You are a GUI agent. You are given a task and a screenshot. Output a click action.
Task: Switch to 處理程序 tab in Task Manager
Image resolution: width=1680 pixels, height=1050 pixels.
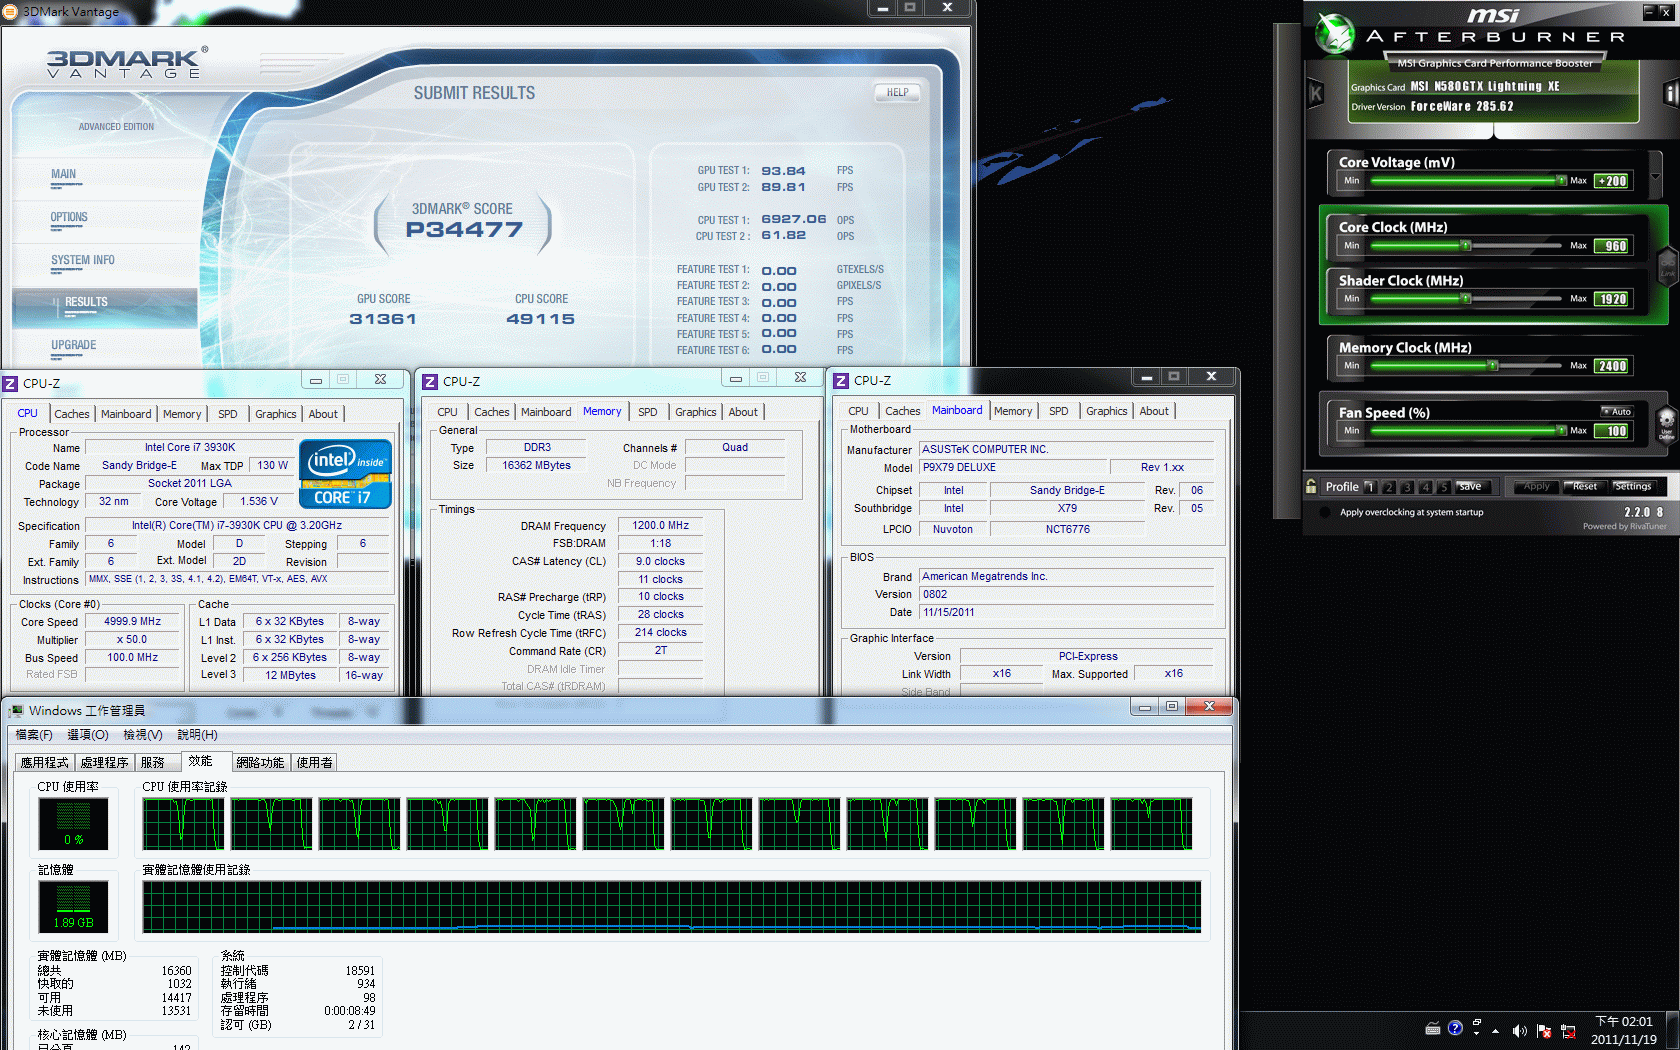coord(105,763)
